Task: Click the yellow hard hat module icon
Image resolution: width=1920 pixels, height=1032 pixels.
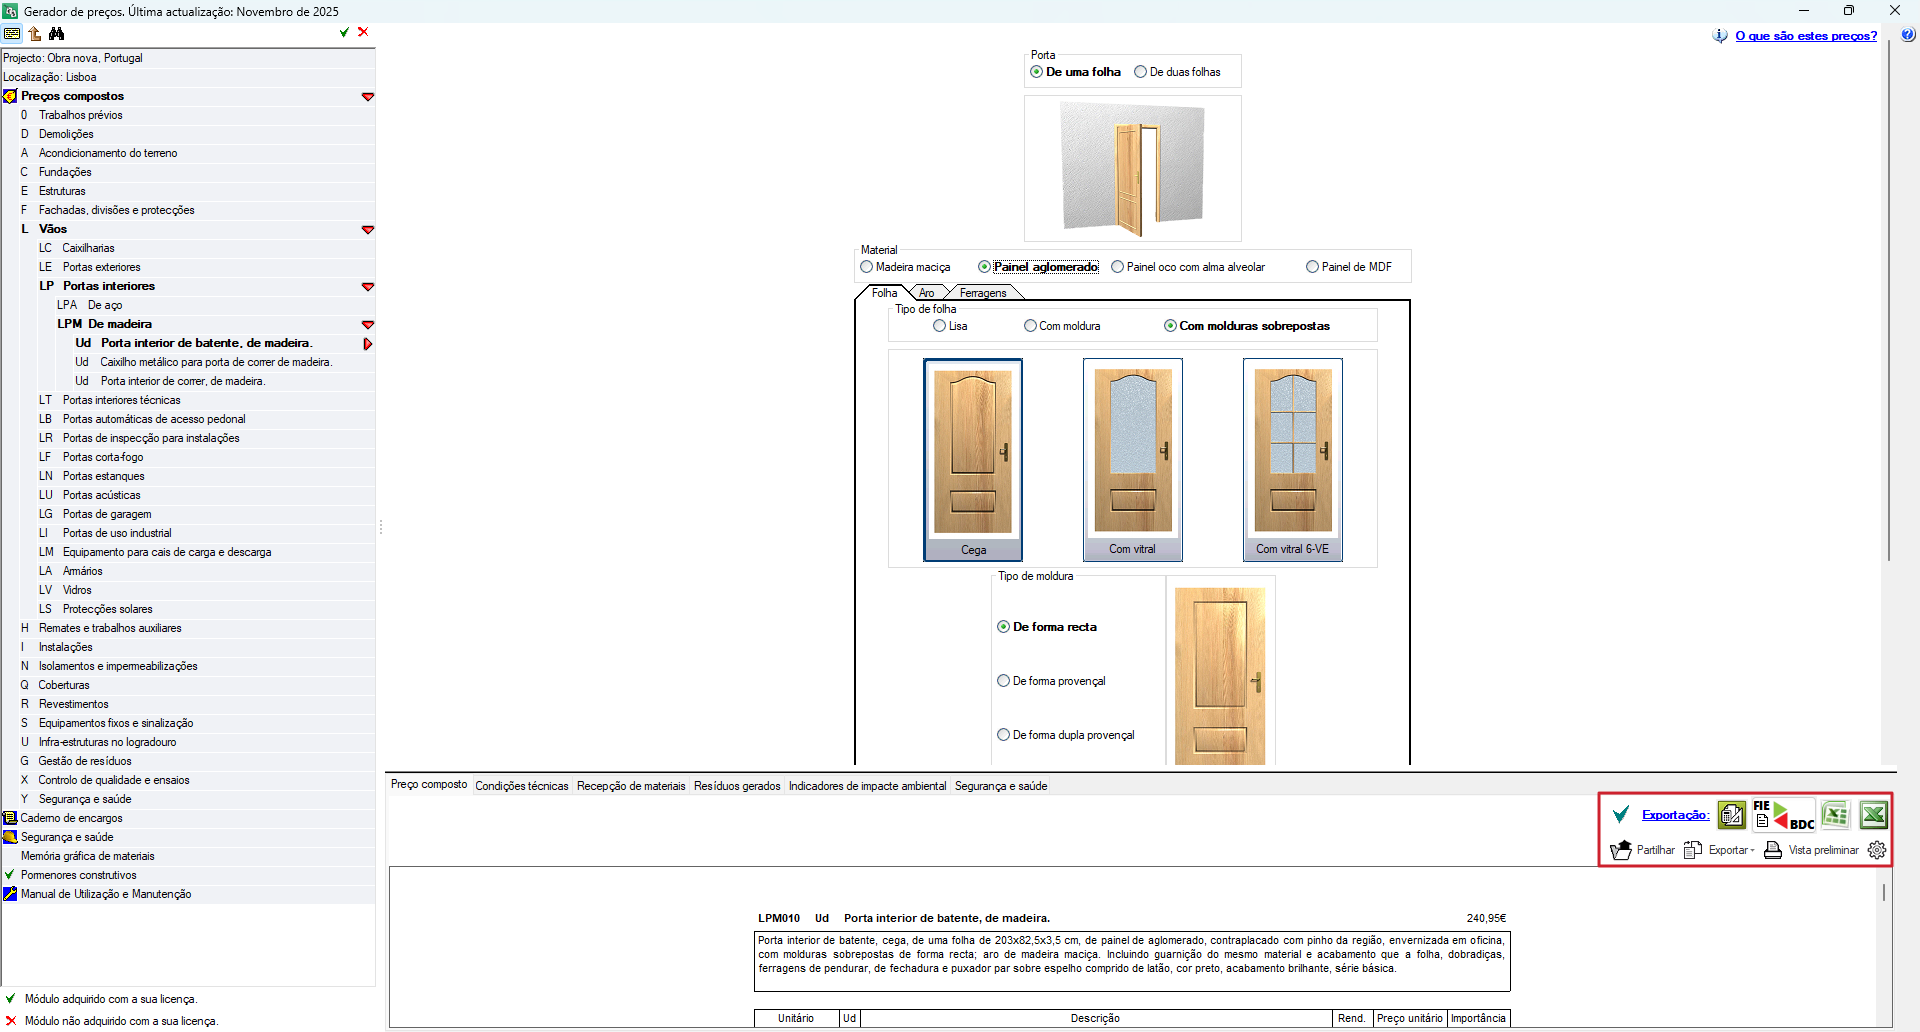Action: [x=10, y=837]
